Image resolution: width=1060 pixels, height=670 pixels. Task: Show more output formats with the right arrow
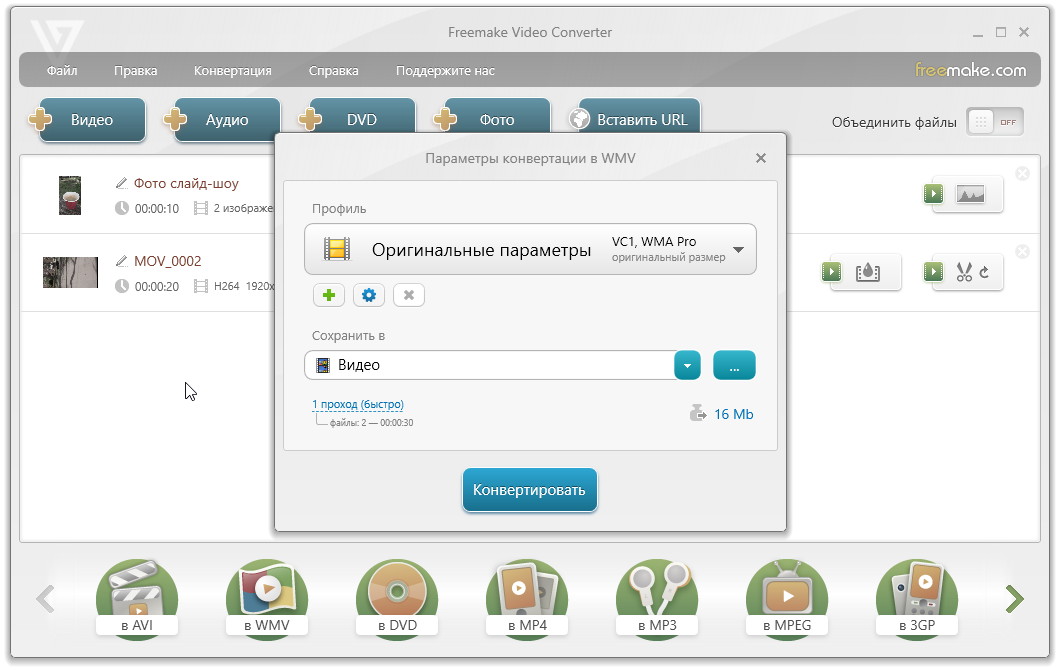[1014, 598]
